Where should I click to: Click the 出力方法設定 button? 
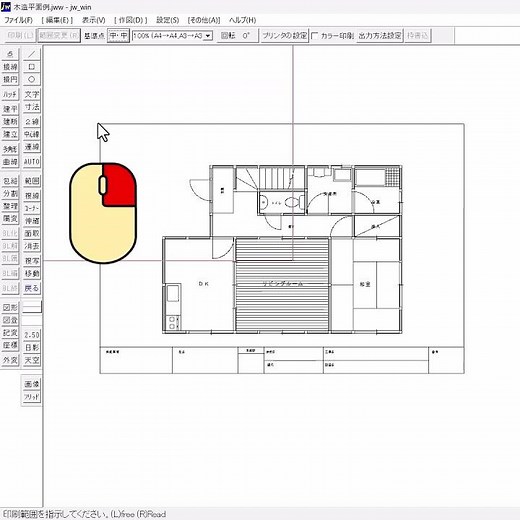coord(380,36)
